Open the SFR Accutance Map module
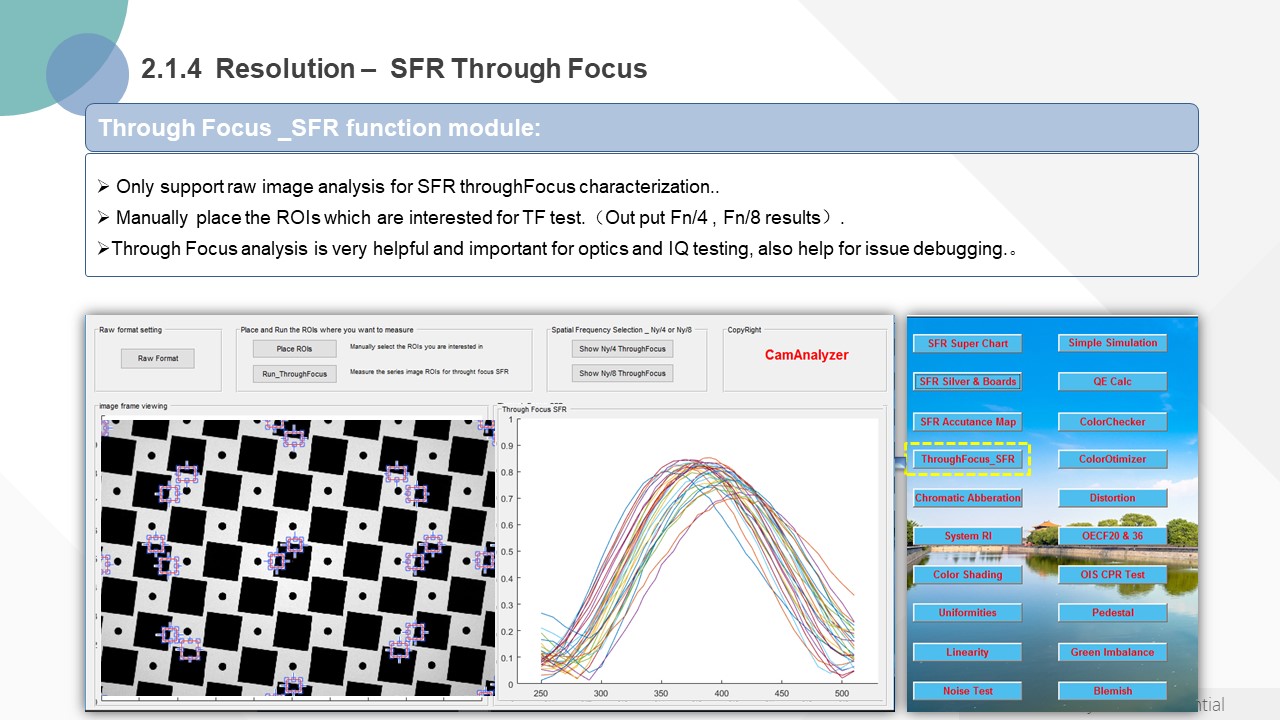 point(967,421)
